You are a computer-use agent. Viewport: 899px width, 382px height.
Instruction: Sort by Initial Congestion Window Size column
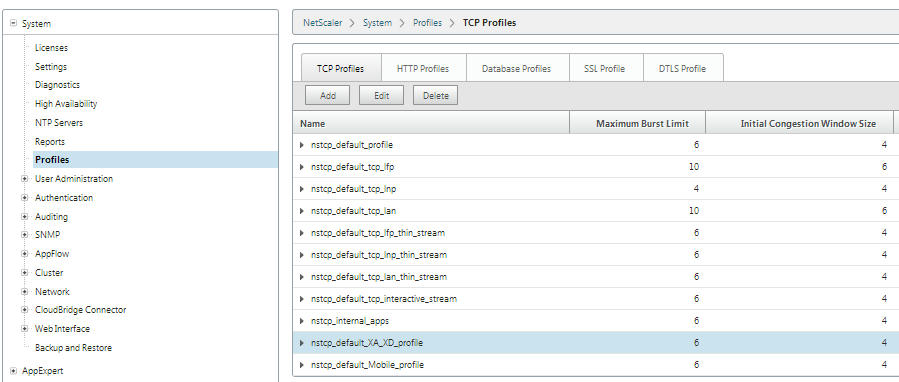click(800, 123)
